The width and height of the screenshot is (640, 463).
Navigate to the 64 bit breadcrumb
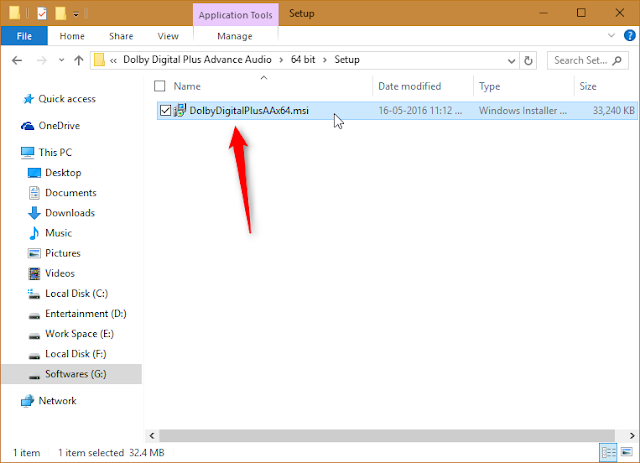point(303,60)
